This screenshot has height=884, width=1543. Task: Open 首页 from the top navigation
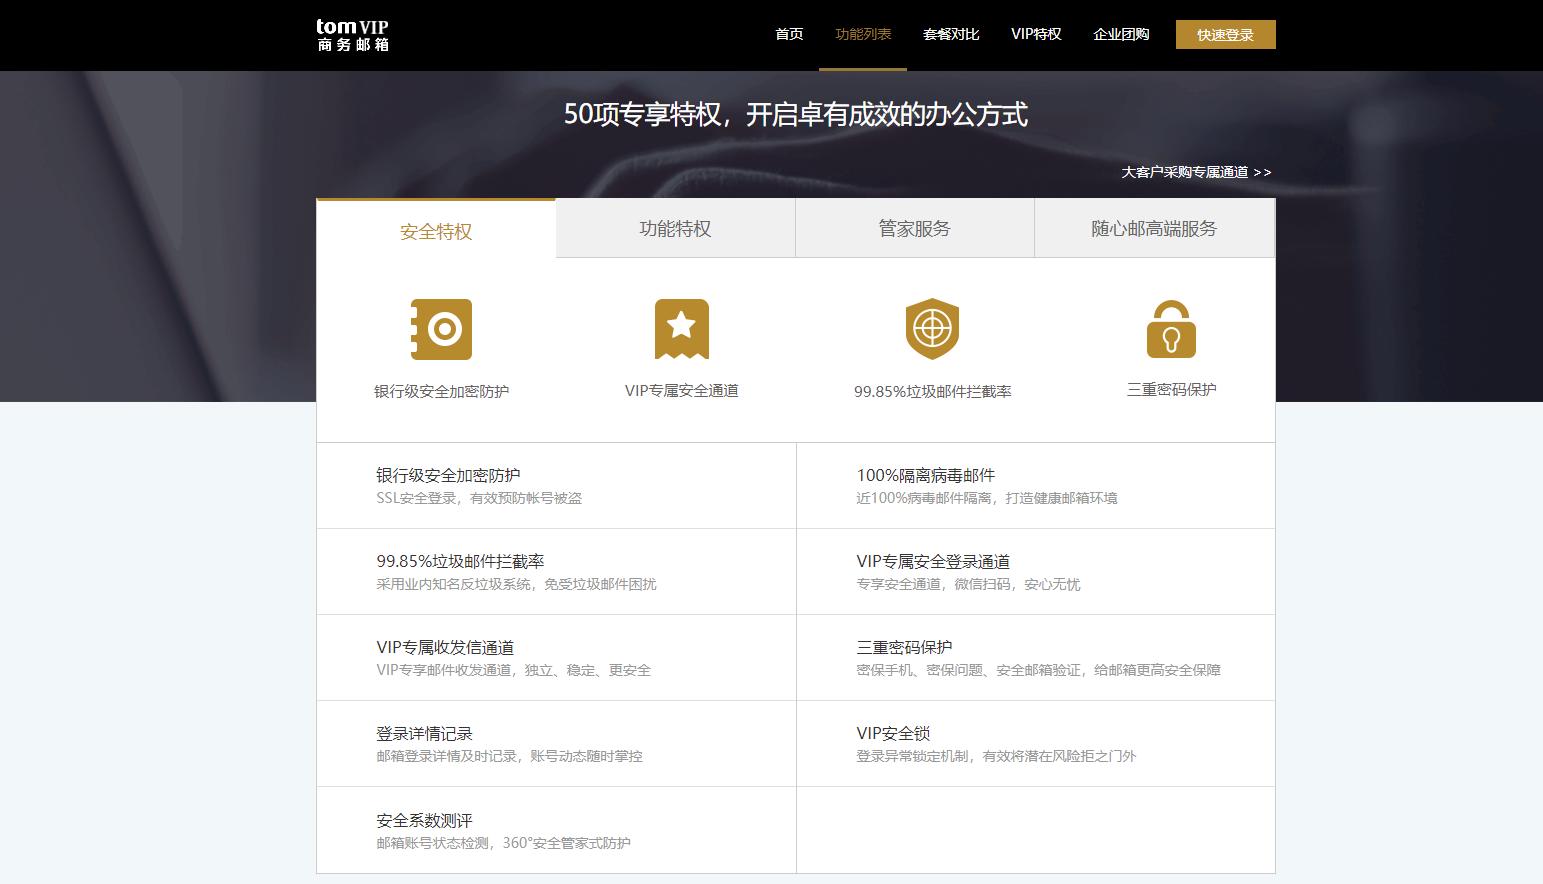click(789, 33)
